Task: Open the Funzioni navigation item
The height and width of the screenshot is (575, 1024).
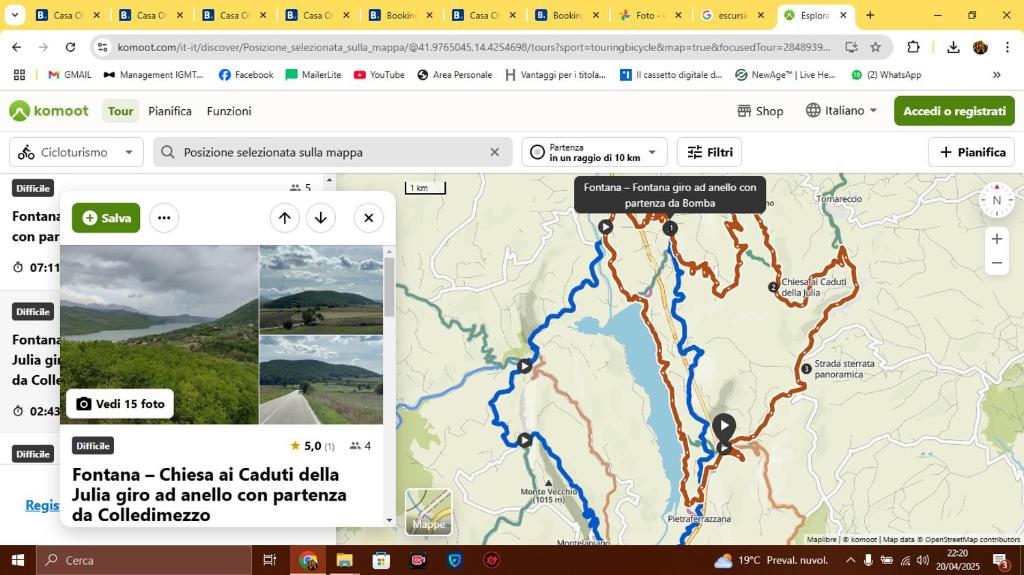Action: (229, 111)
